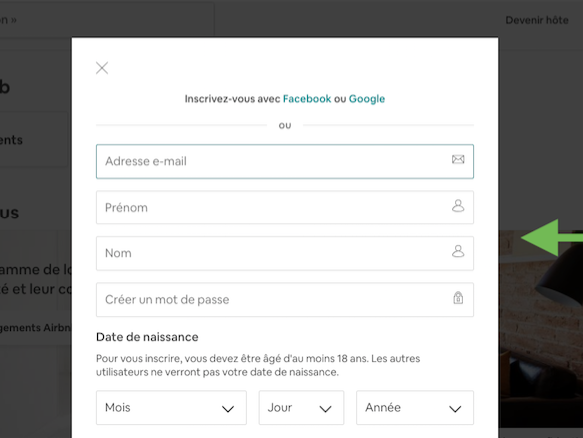Open the Devenir hôte menu item
Image resolution: width=583 pixels, height=438 pixels.
tap(537, 20)
